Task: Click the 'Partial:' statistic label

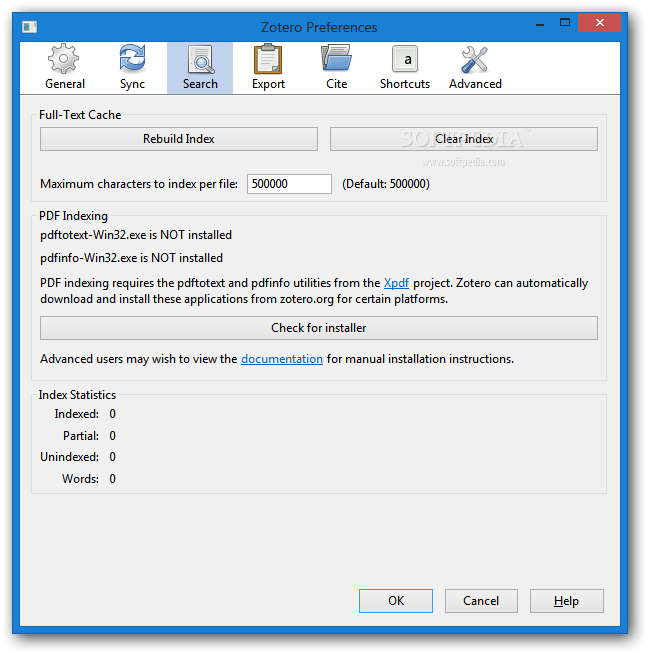Action: [x=81, y=436]
